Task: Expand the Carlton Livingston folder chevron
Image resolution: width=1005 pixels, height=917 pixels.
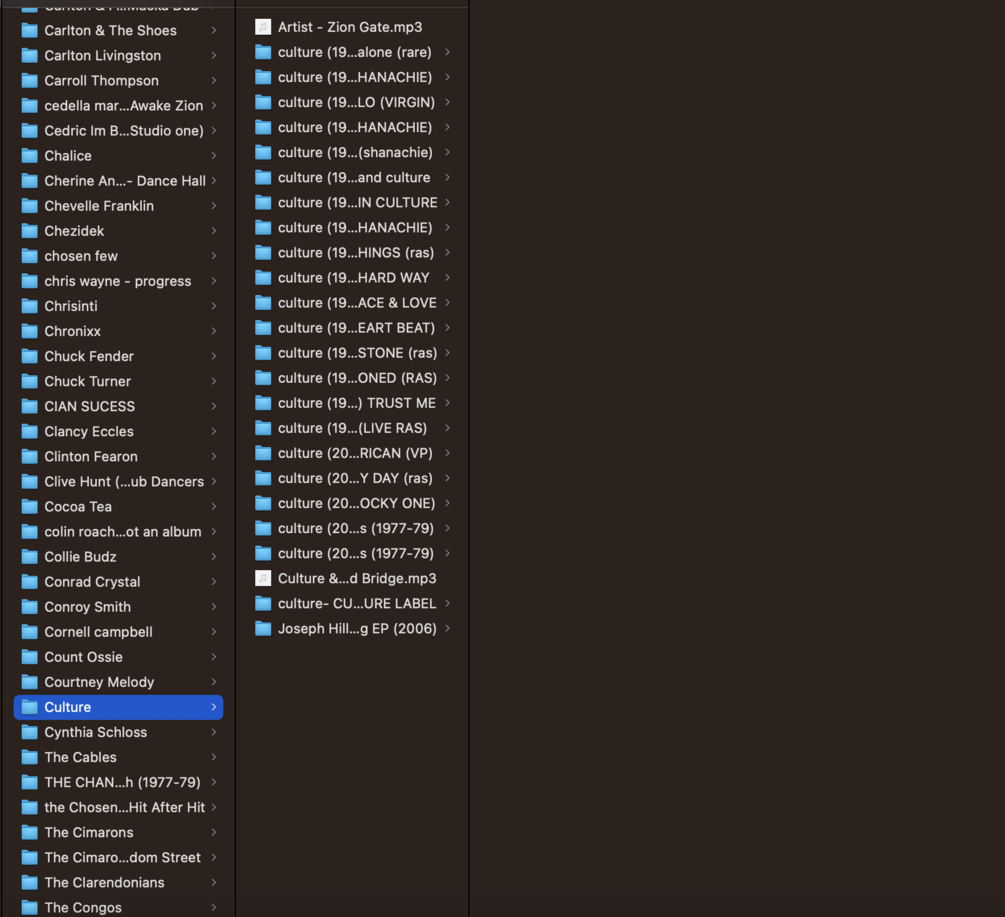Action: (x=213, y=56)
